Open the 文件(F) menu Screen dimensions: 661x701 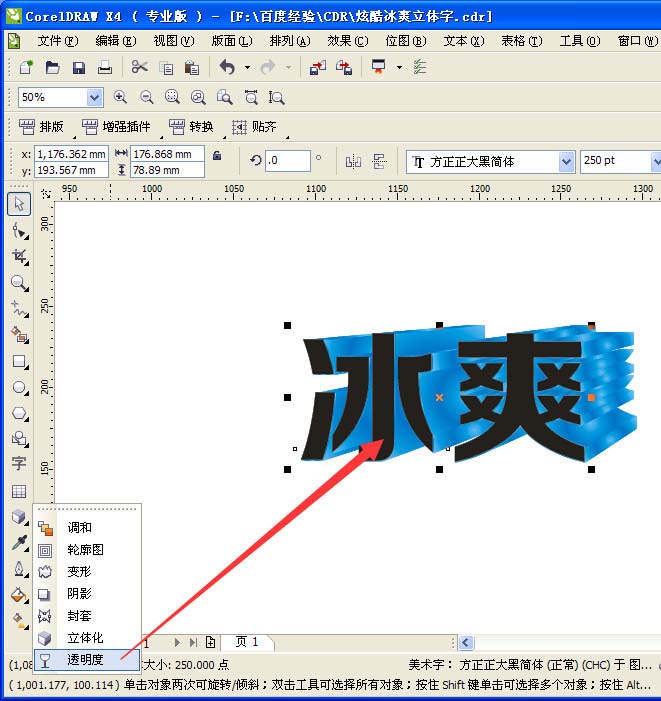pos(58,41)
